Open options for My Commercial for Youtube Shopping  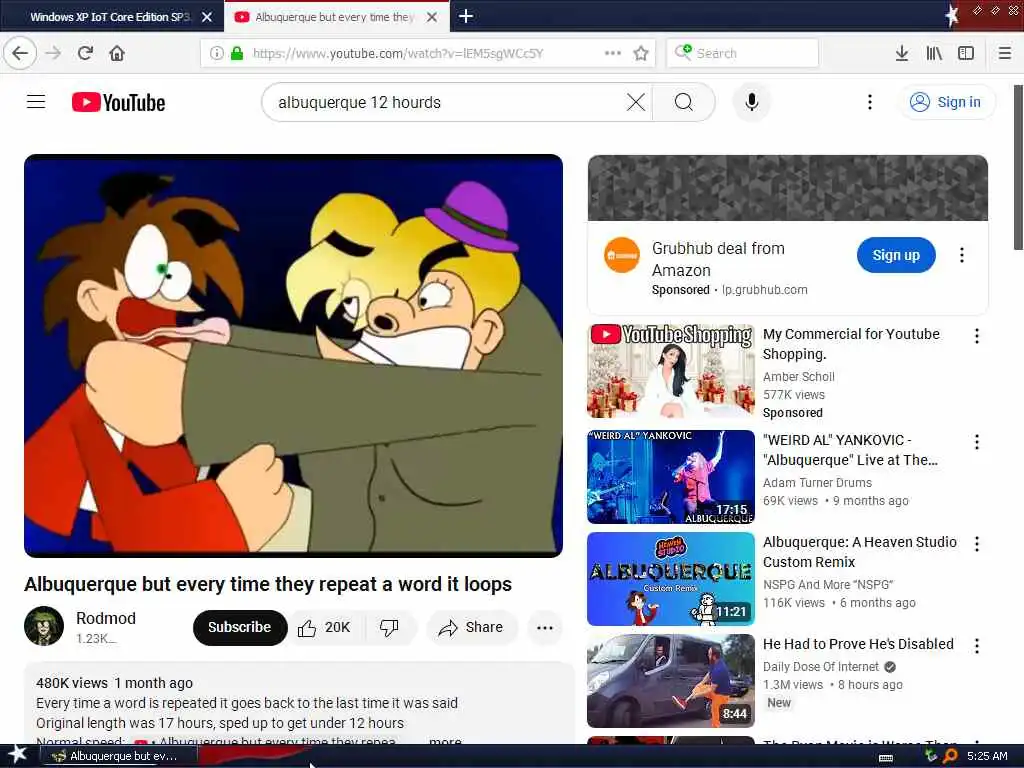pos(976,336)
